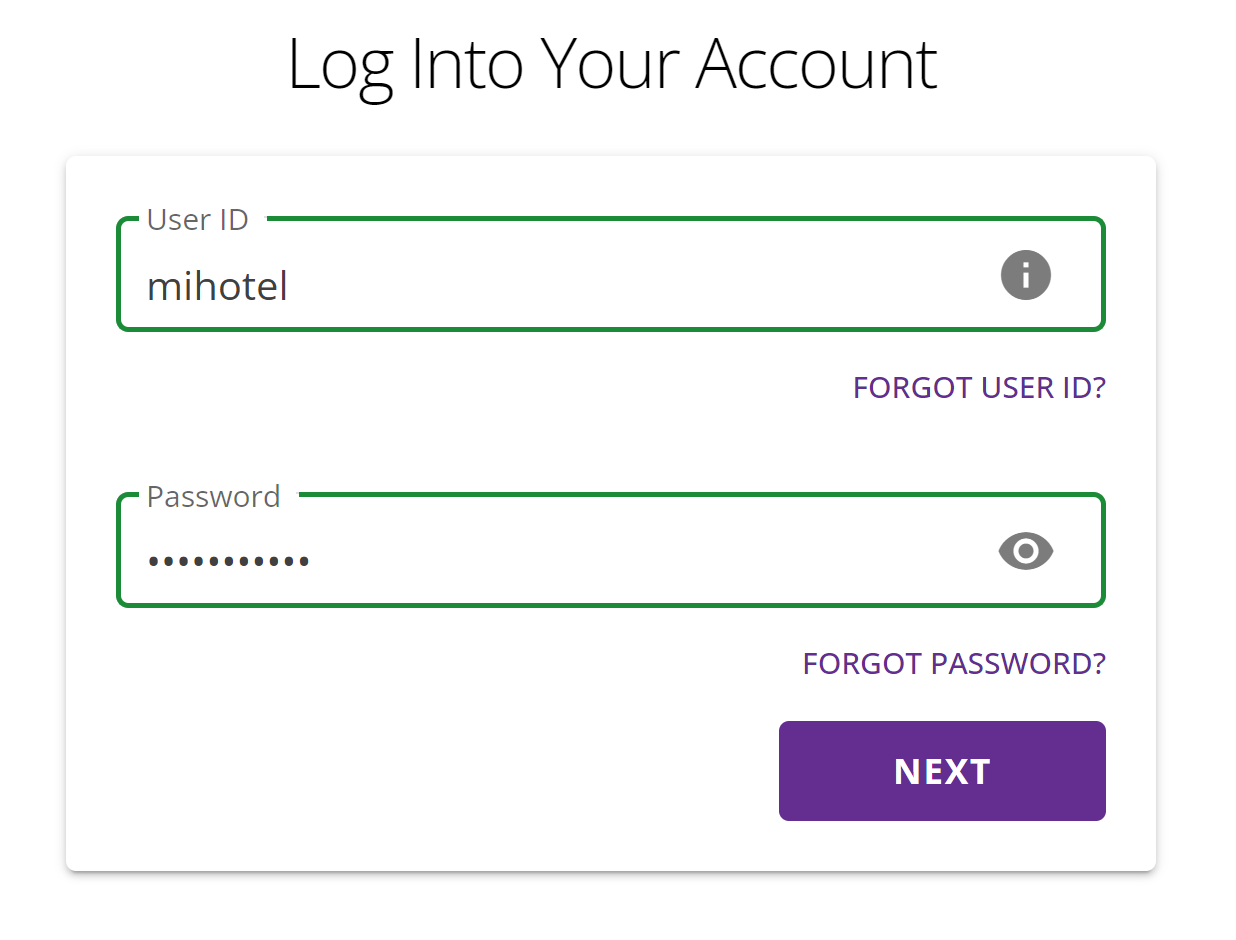This screenshot has height=940, width=1236.
Task: Click the Password field label
Action: coord(213,496)
